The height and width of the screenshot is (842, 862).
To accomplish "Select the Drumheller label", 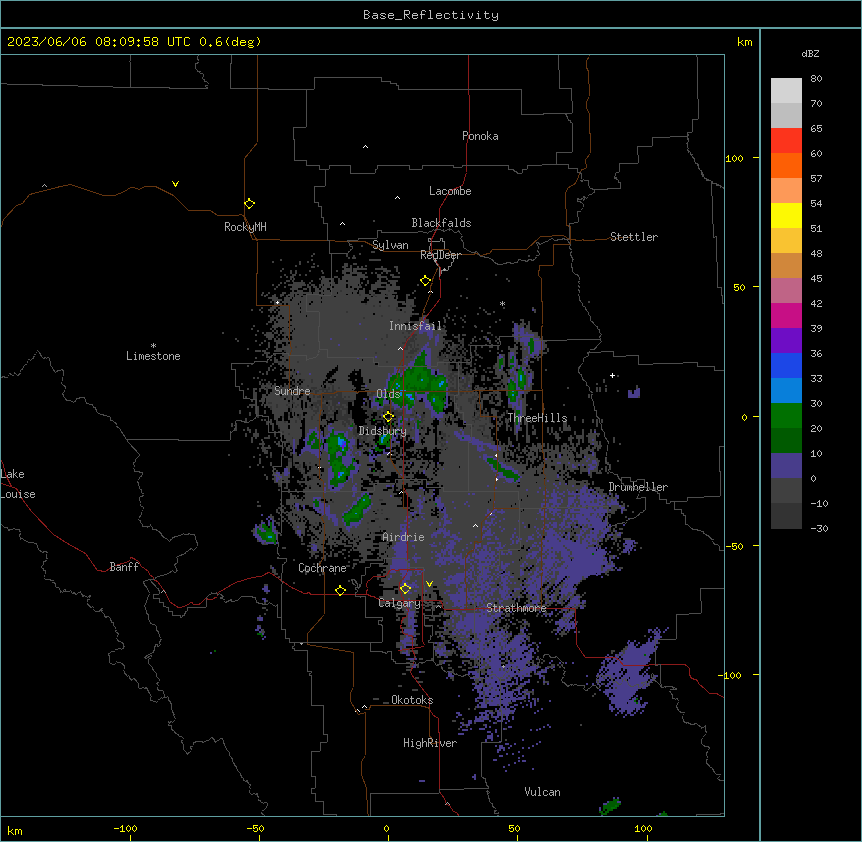I will click(x=638, y=487).
